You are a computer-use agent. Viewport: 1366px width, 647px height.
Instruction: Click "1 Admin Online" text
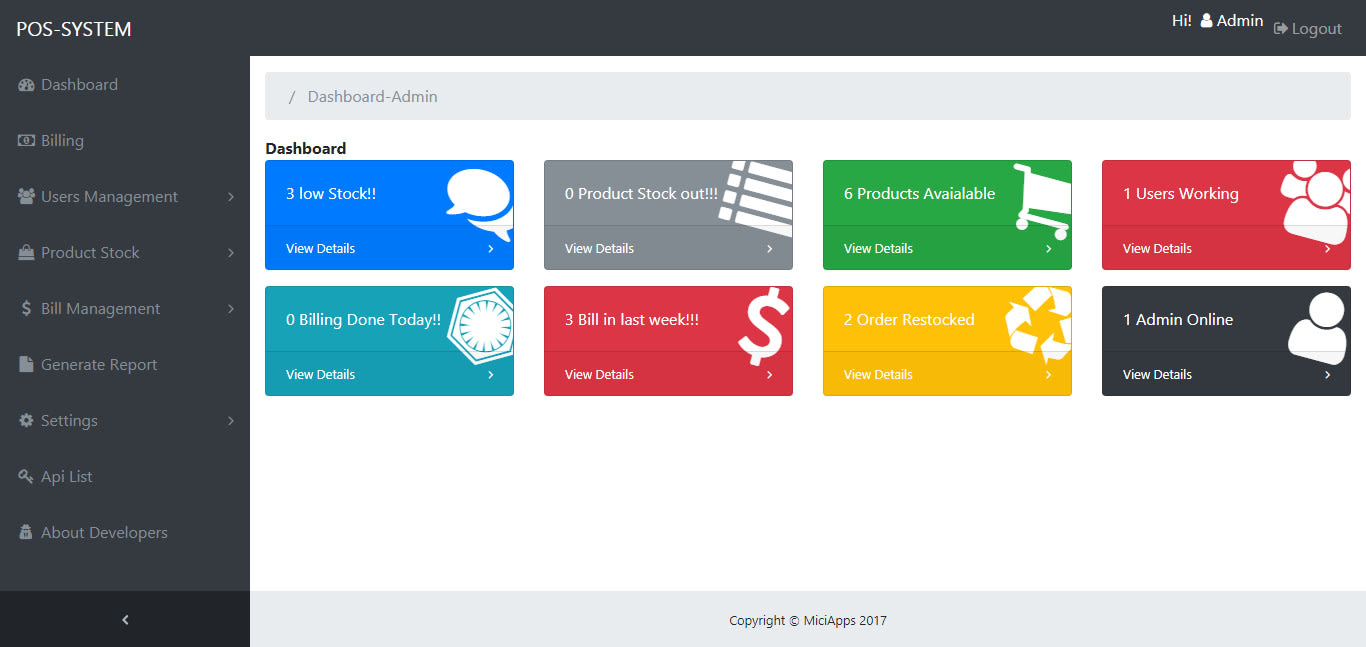point(1178,320)
